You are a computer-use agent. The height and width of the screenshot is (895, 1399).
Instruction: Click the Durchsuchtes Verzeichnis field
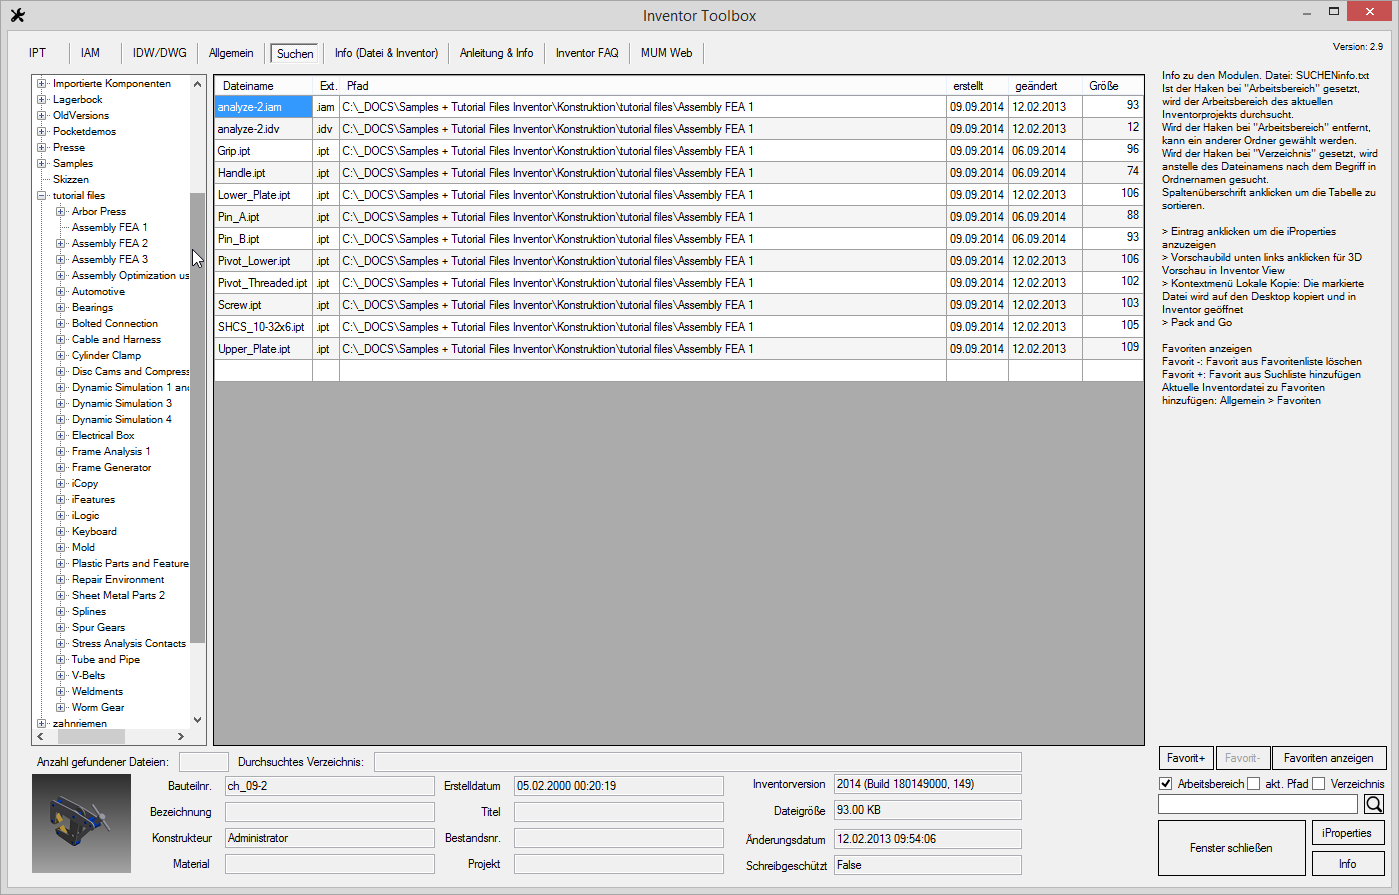point(698,762)
